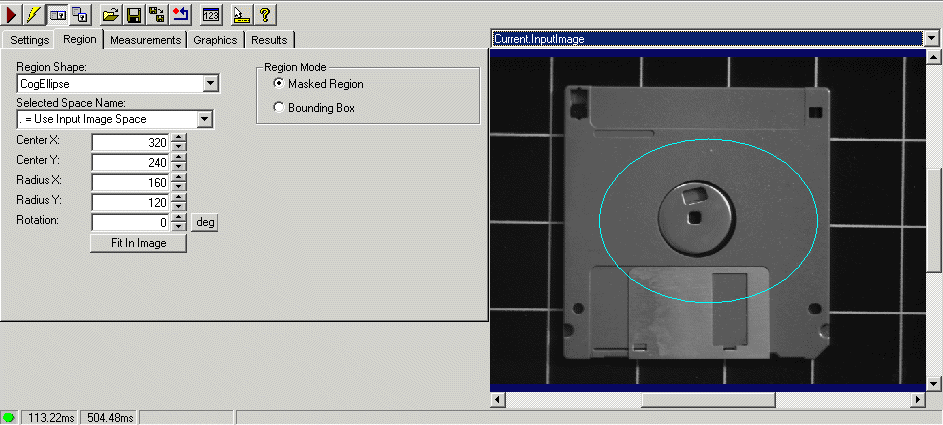Toggle the local tool display icon
The height and width of the screenshot is (425, 943).
coord(57,14)
